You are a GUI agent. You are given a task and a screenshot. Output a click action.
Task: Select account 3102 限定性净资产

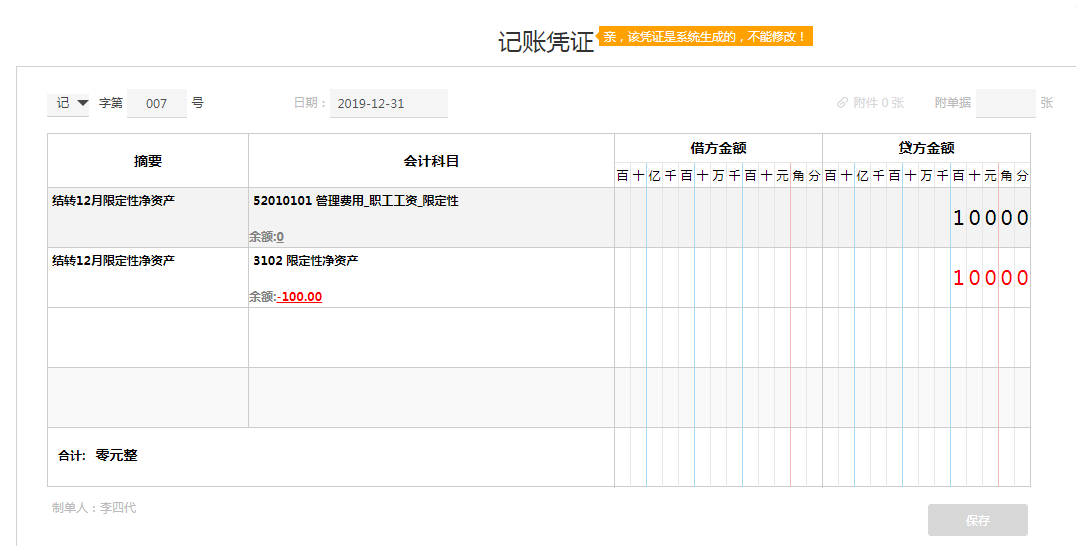305,261
